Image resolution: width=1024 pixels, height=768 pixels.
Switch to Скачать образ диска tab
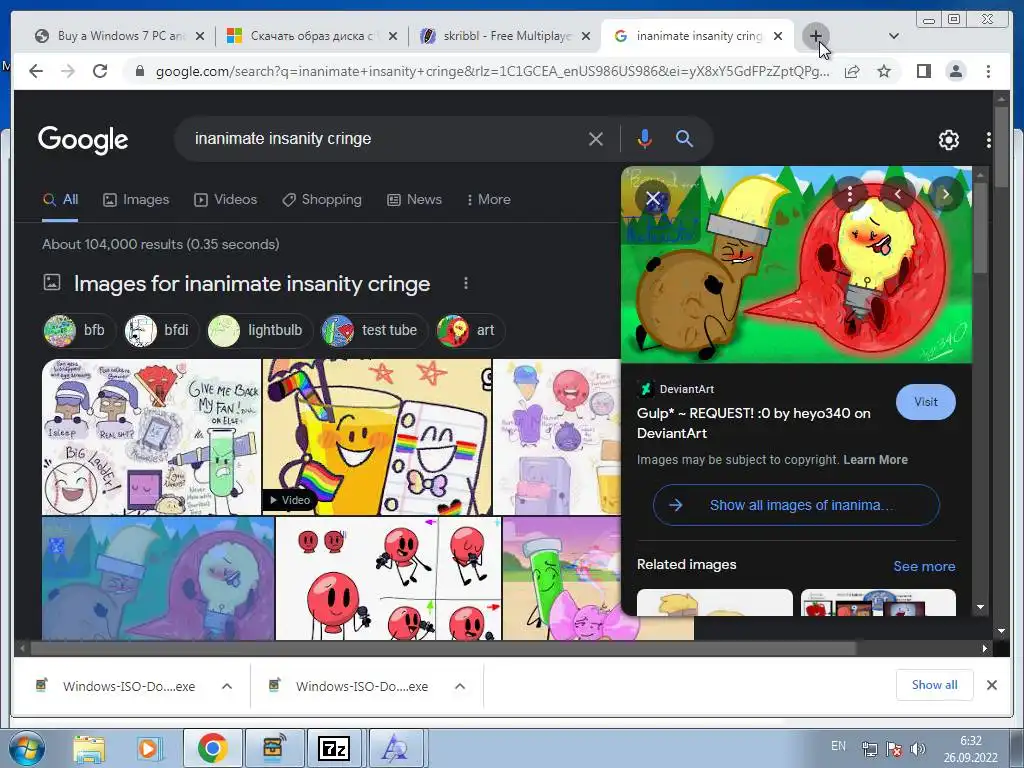(x=310, y=36)
